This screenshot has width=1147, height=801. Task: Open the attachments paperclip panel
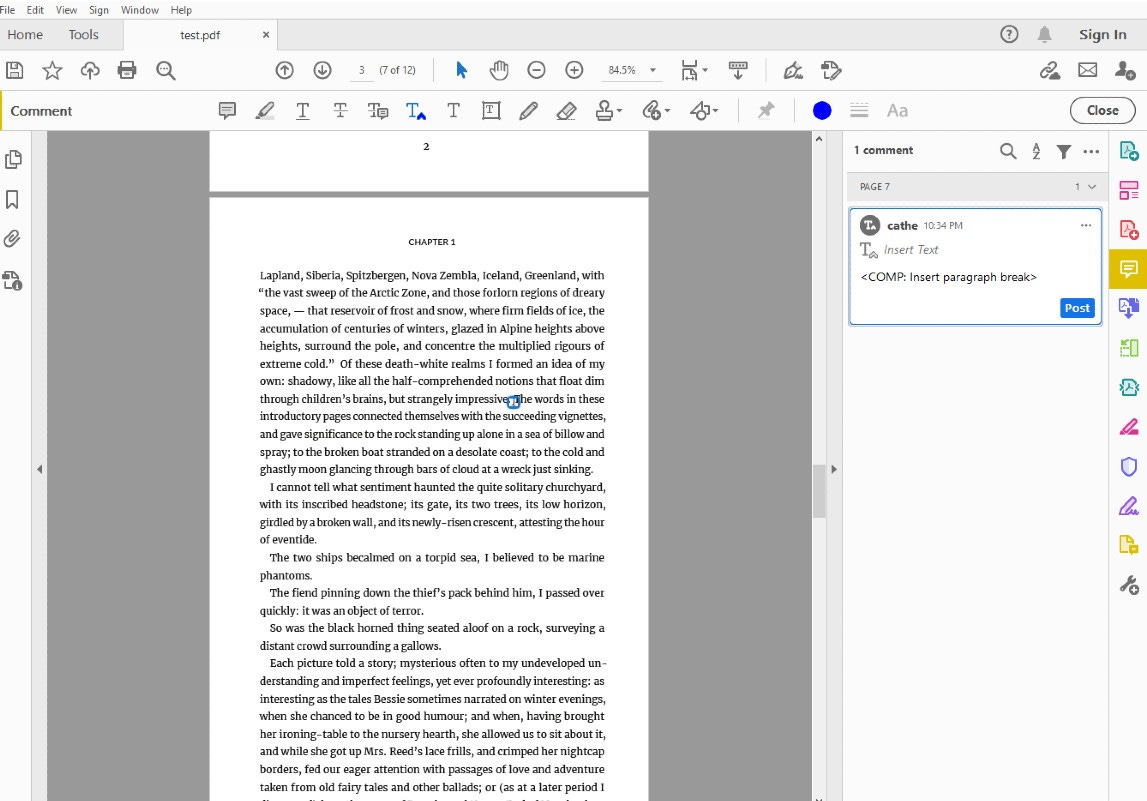(x=12, y=238)
